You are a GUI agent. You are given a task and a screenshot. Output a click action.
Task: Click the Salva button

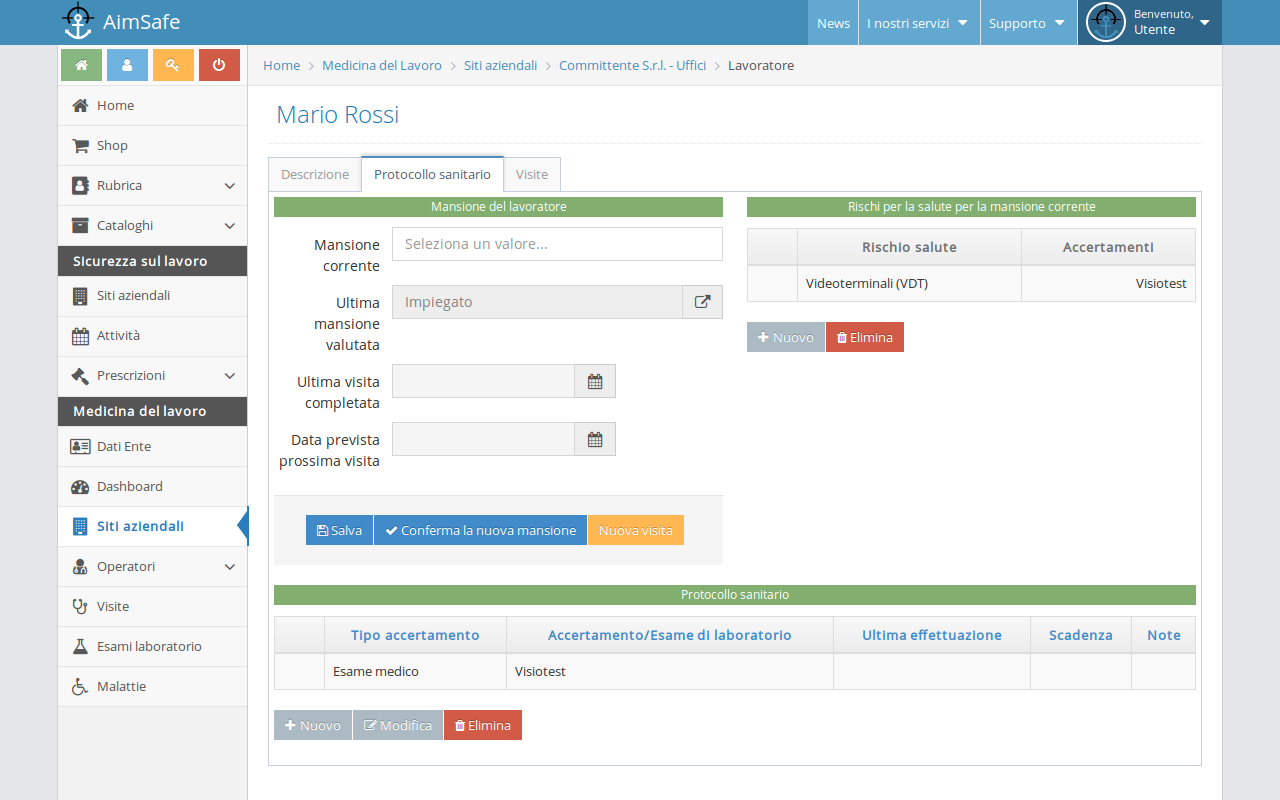click(x=340, y=530)
